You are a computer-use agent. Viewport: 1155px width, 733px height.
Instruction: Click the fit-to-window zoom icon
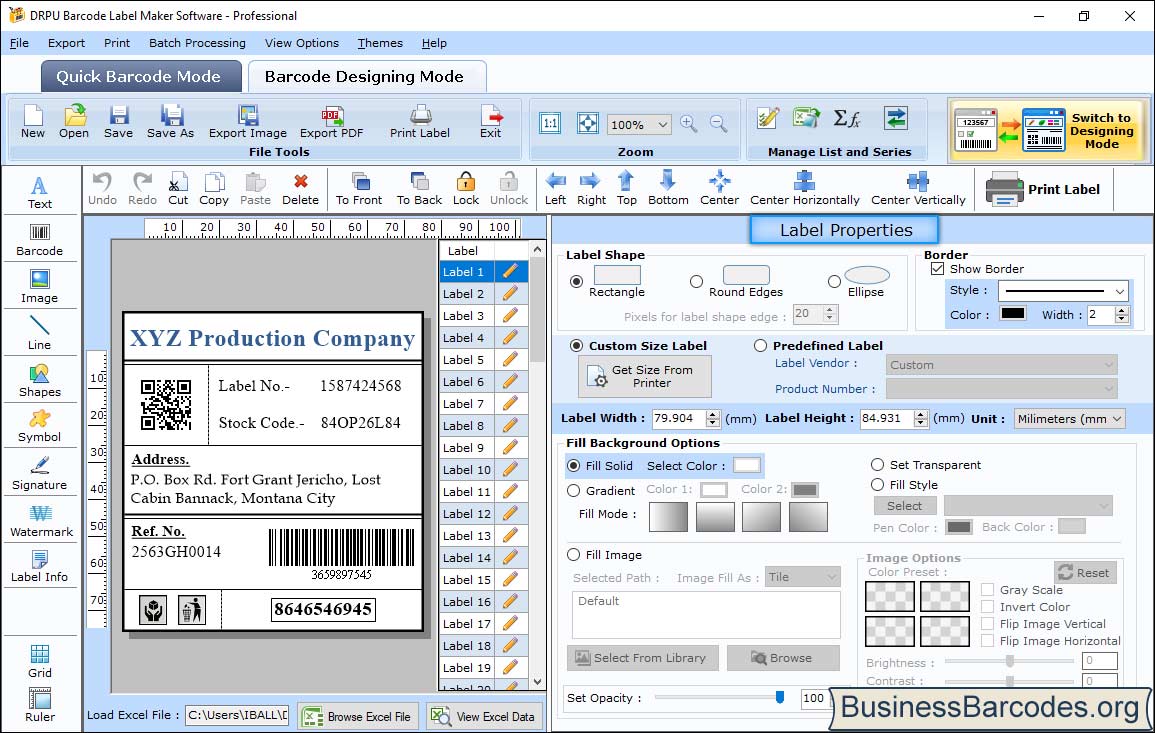click(x=588, y=123)
